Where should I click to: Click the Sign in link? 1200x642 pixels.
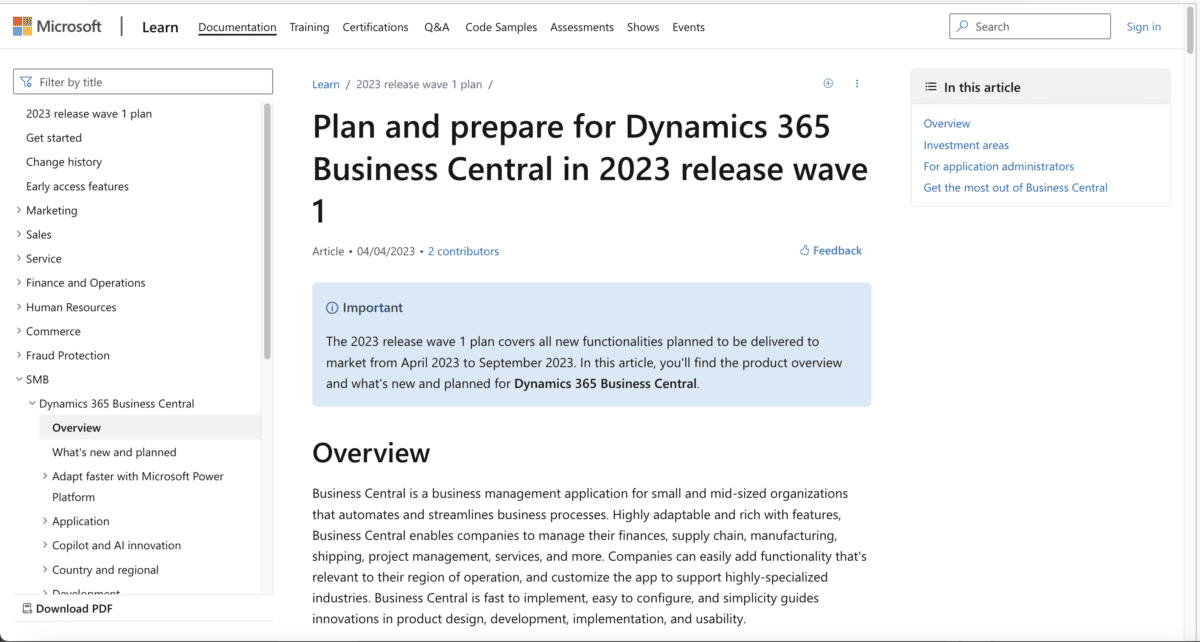tap(1143, 27)
